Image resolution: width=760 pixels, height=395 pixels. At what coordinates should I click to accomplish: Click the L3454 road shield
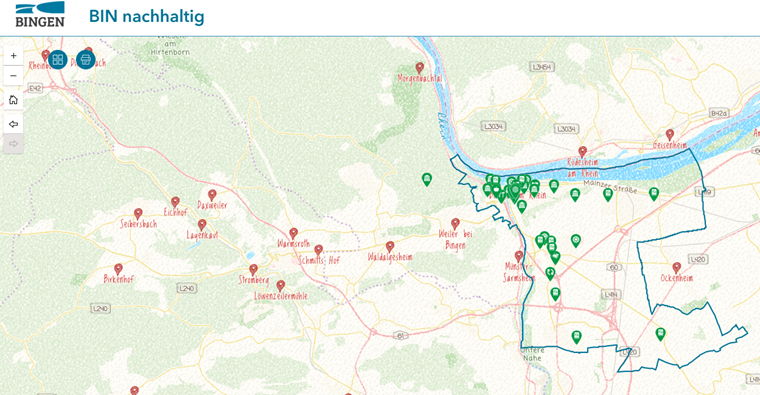tap(542, 67)
